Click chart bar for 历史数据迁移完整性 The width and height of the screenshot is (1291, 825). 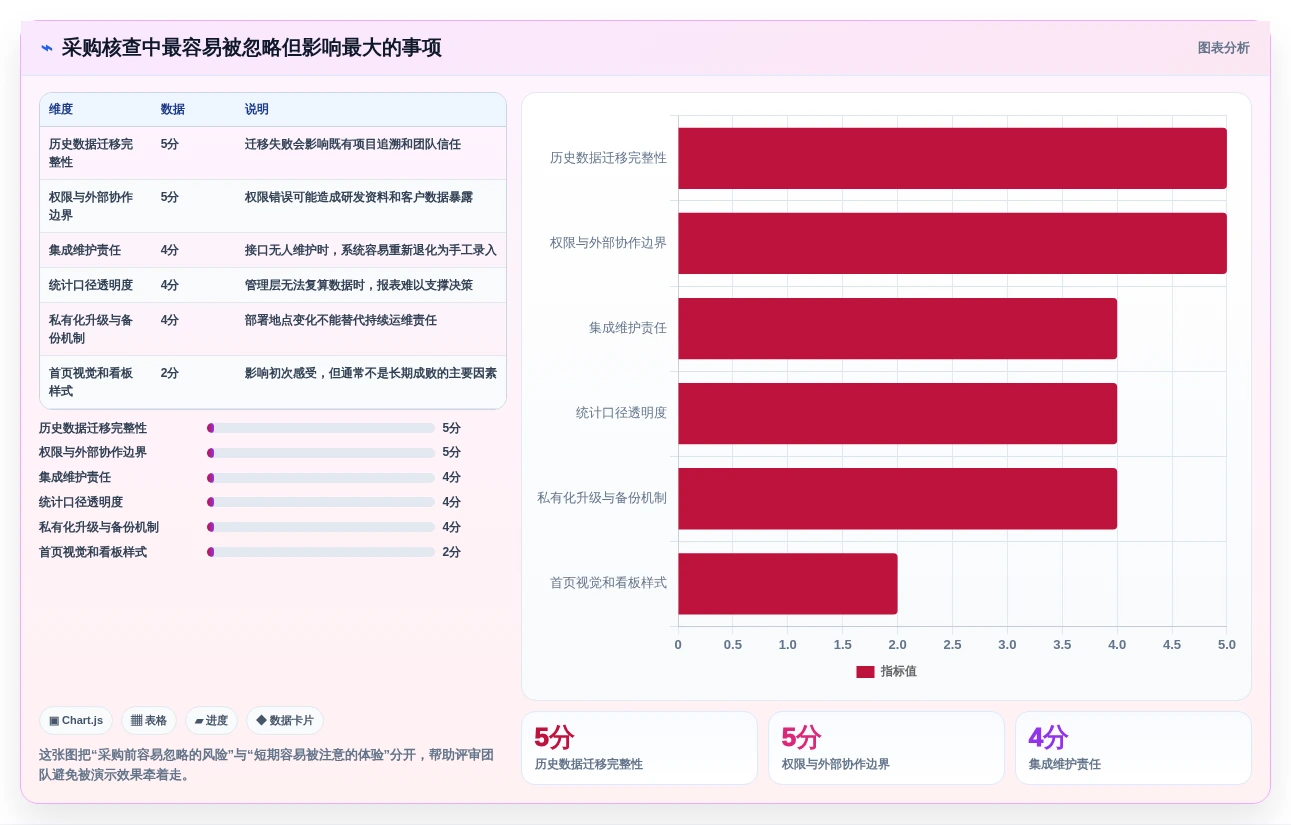tap(952, 158)
